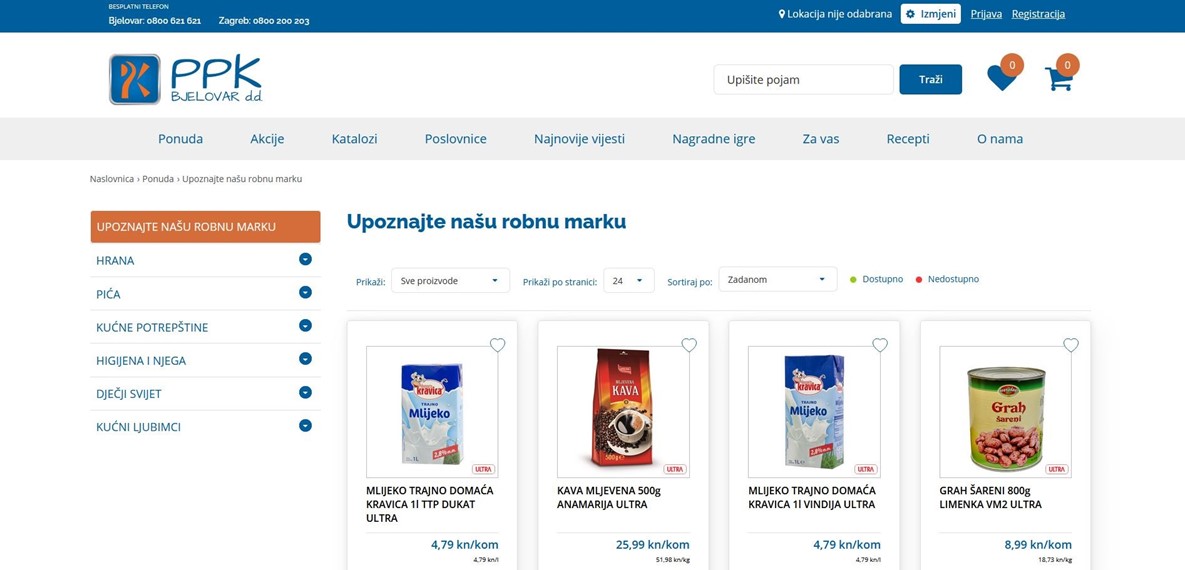Go to Akcije in the navigation menu
Viewport: 1185px width, 570px height.
point(267,138)
